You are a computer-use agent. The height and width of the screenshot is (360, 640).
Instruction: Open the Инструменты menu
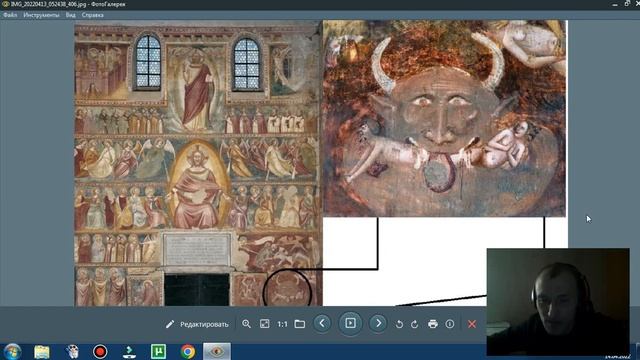tap(41, 15)
